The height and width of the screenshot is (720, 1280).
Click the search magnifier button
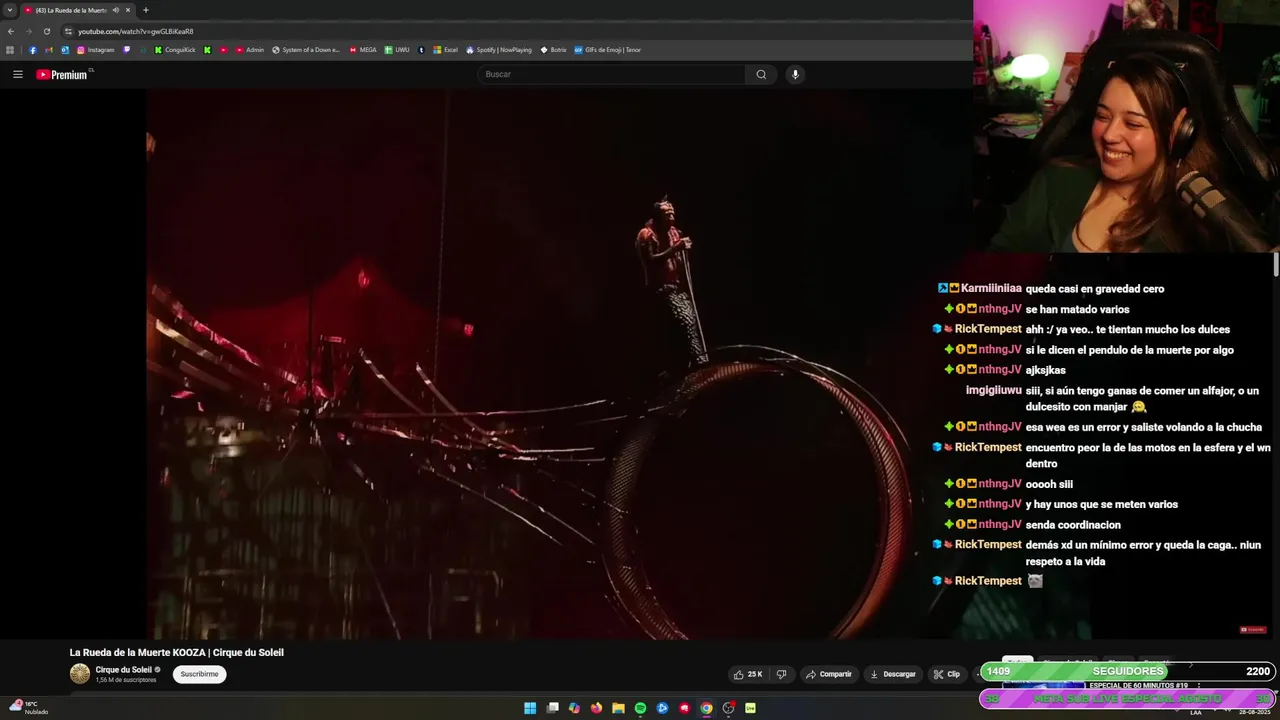761,74
